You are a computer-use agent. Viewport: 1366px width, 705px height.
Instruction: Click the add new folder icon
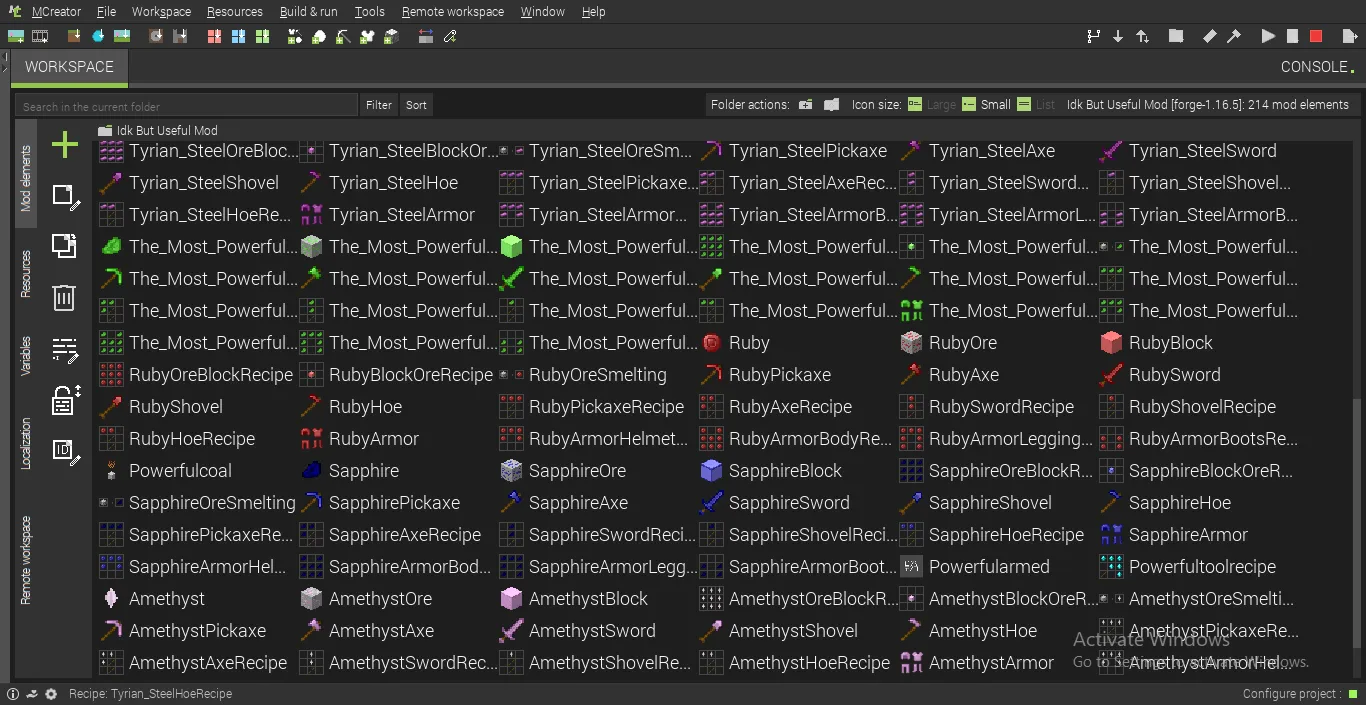[x=806, y=104]
